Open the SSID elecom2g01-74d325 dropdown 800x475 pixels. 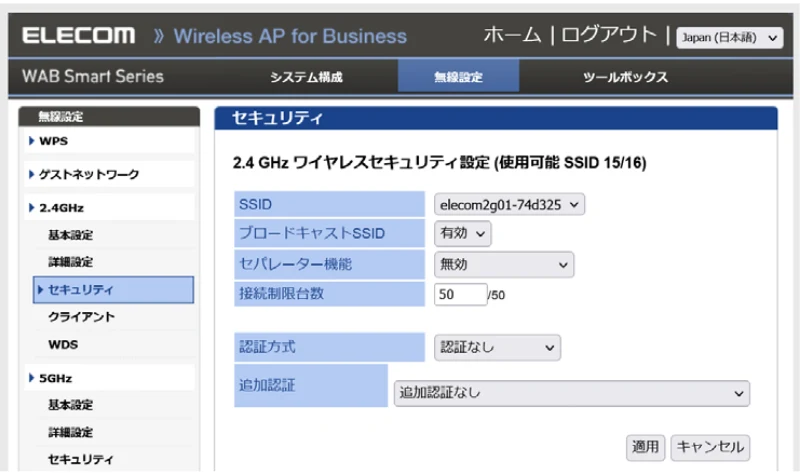(x=509, y=205)
